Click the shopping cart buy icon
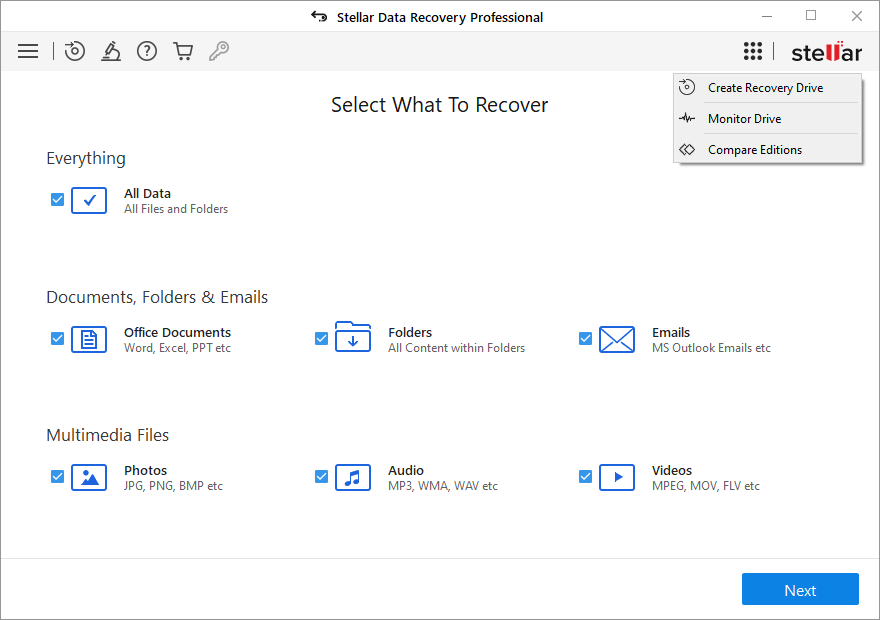 183,51
